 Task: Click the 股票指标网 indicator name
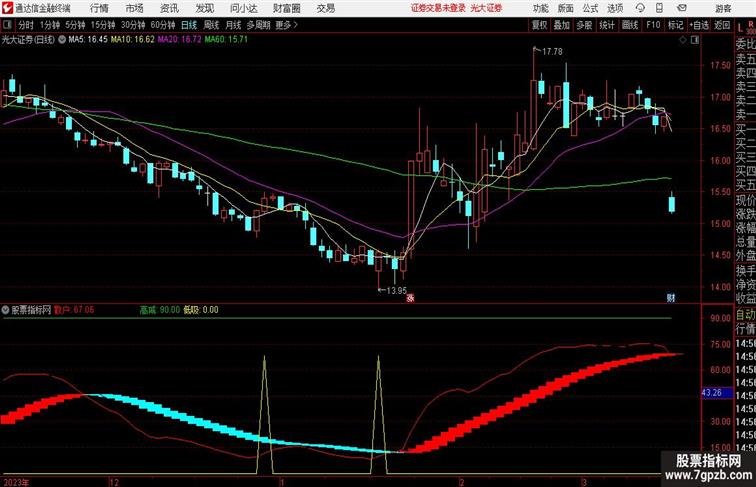click(31, 310)
